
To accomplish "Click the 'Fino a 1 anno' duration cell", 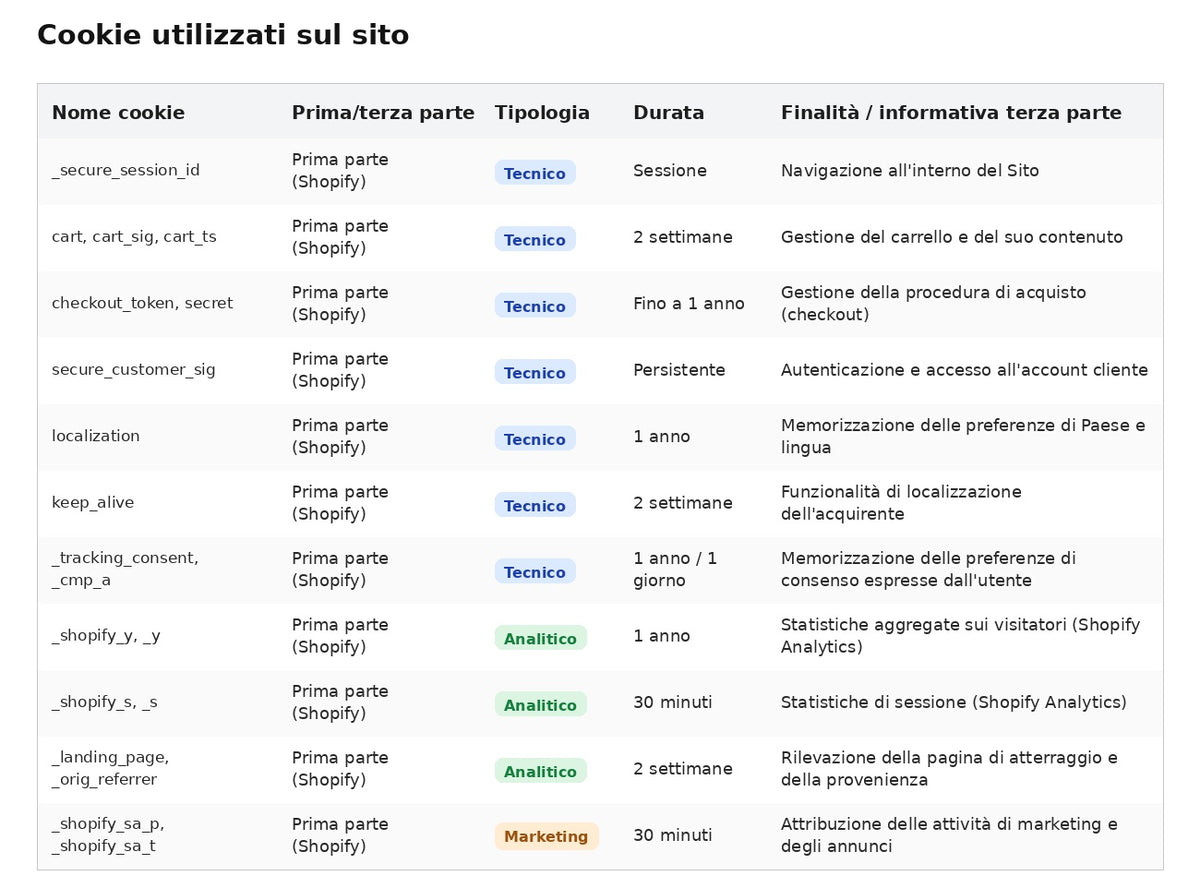I will [689, 303].
